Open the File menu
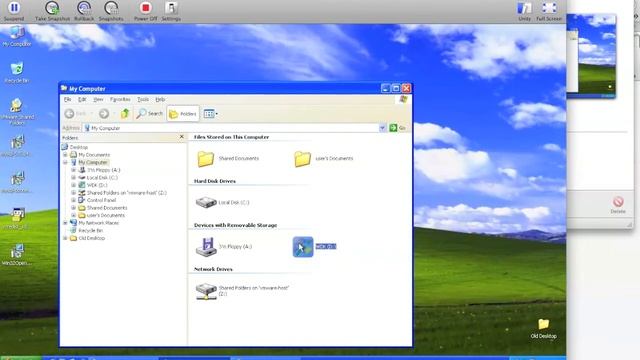Screen dimensions: 640x360 click(67, 99)
